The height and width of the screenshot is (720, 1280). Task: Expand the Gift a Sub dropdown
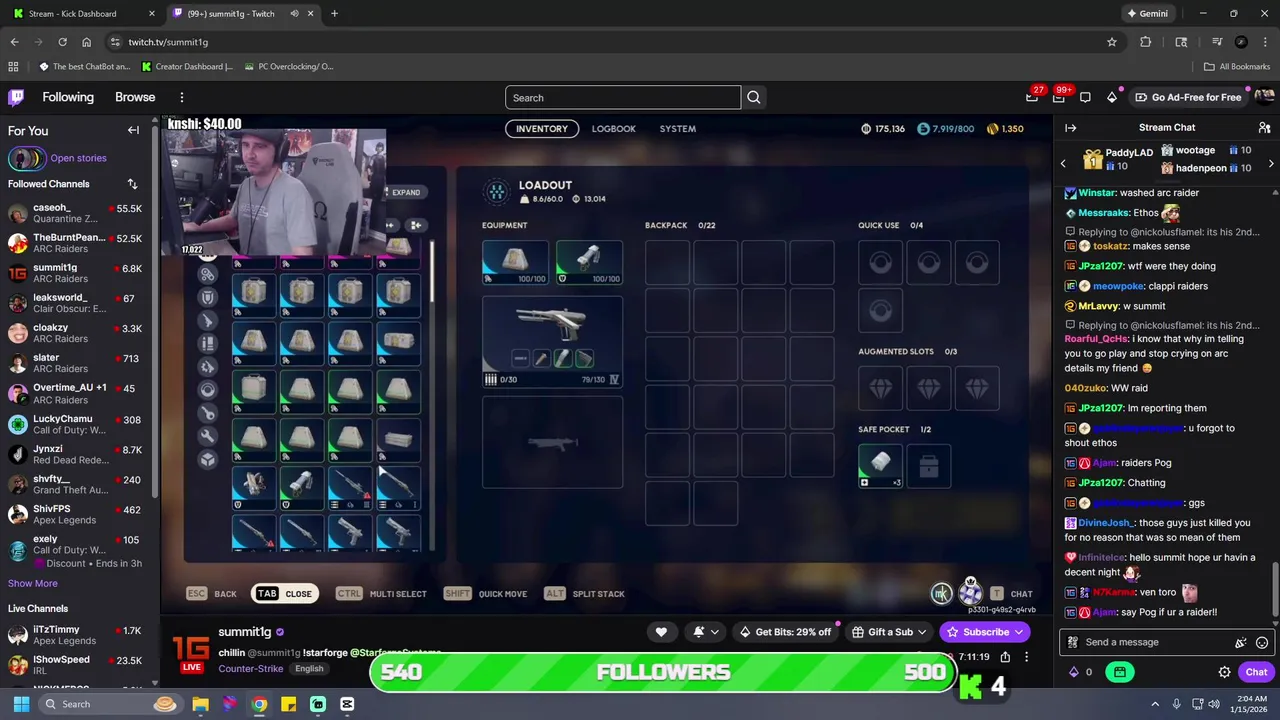[x=922, y=632]
